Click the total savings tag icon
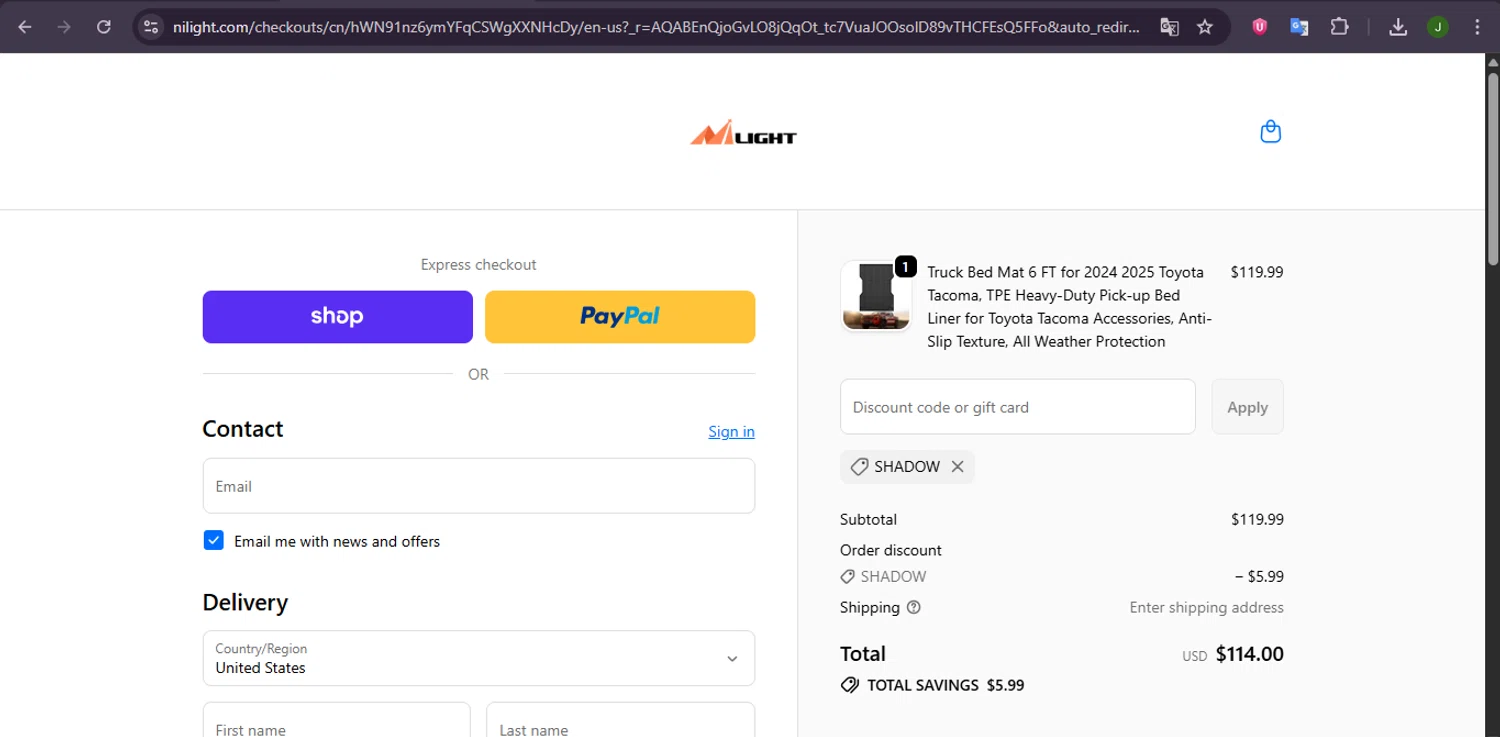Image resolution: width=1500 pixels, height=737 pixels. 850,685
